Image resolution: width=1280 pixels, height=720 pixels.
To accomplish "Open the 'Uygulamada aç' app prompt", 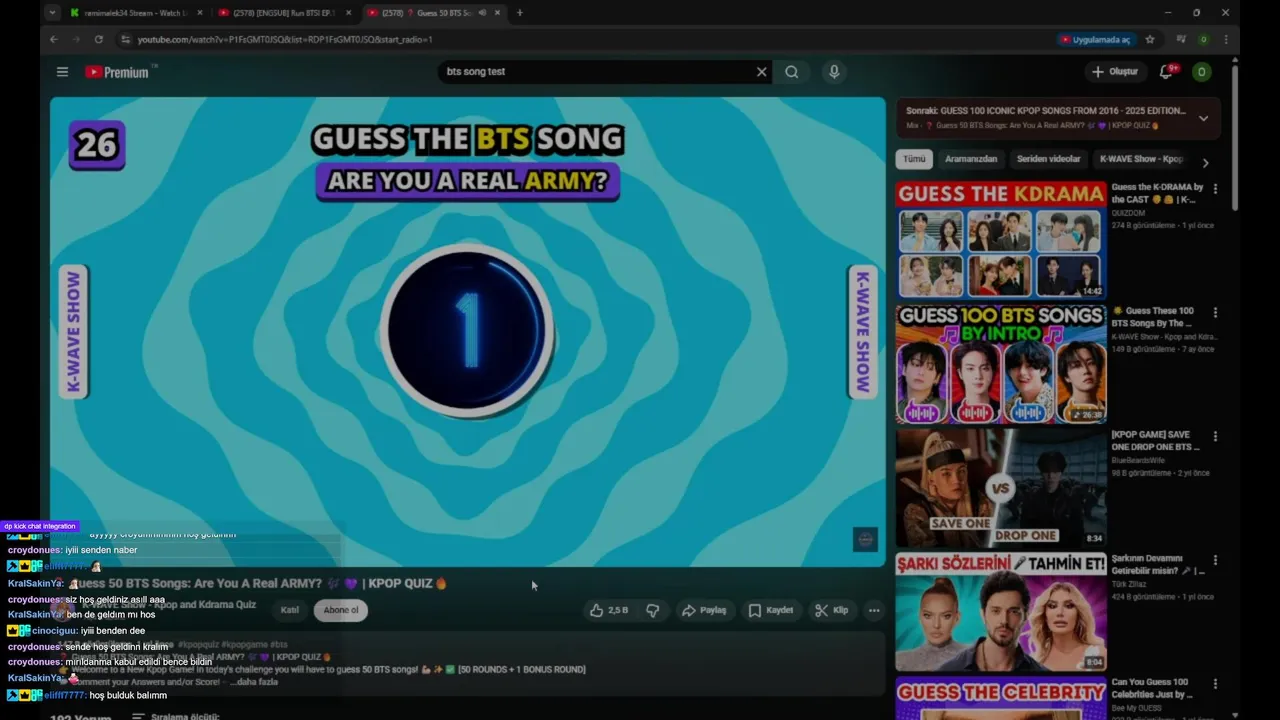I will click(1095, 39).
